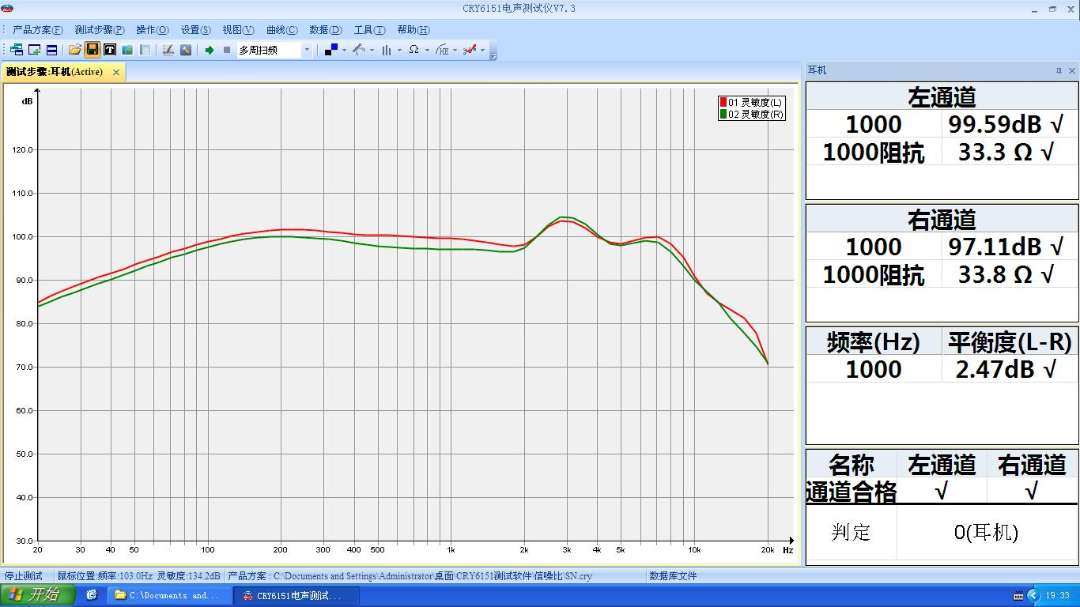Click the bar chart icon in toolbar
Viewport: 1080px width, 607px height.
[x=386, y=50]
